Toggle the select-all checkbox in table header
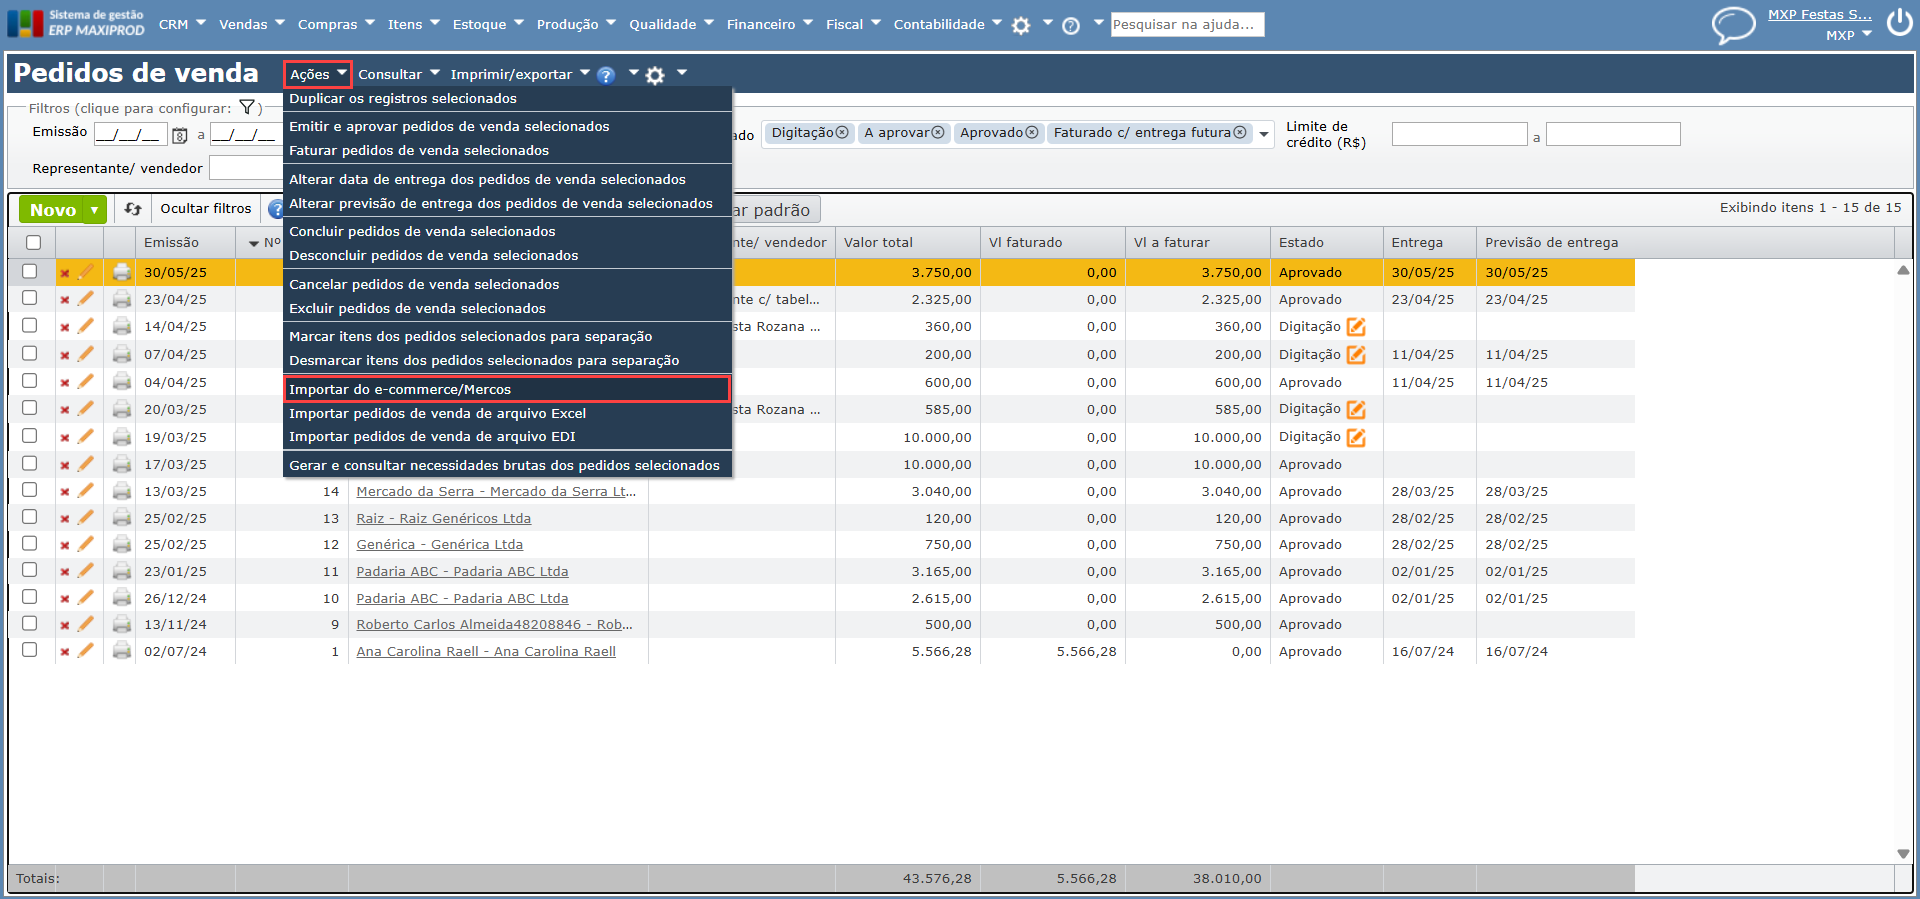The height and width of the screenshot is (899, 1920). coord(34,242)
